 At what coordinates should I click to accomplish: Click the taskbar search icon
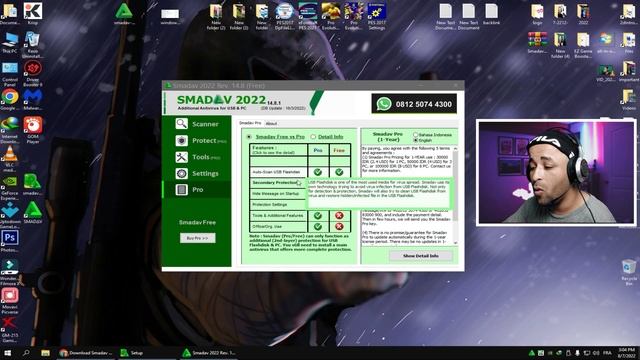(x=26, y=353)
